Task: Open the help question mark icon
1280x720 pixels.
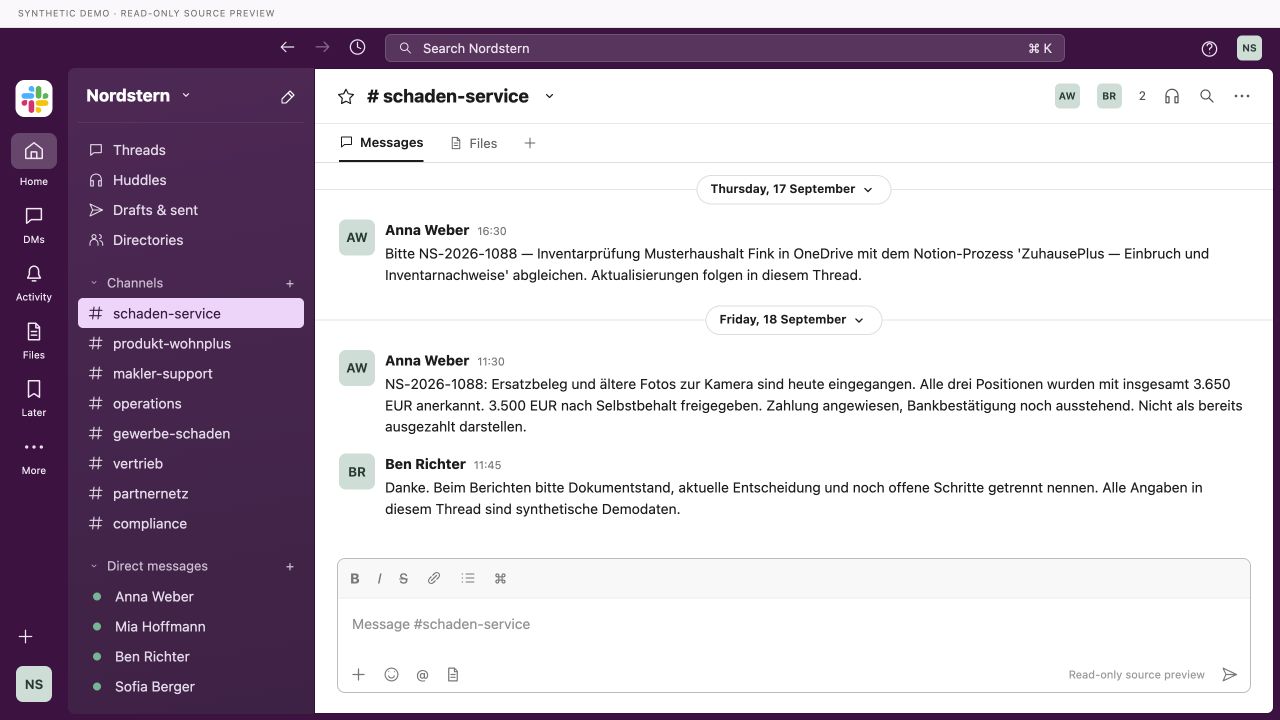Action: tap(1209, 48)
